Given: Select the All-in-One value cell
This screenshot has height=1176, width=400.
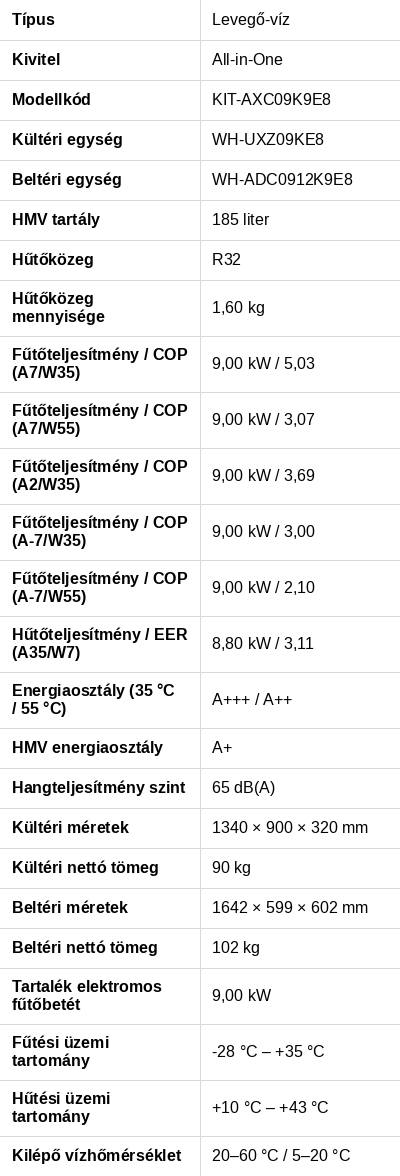Looking at the screenshot, I should 300,60.
